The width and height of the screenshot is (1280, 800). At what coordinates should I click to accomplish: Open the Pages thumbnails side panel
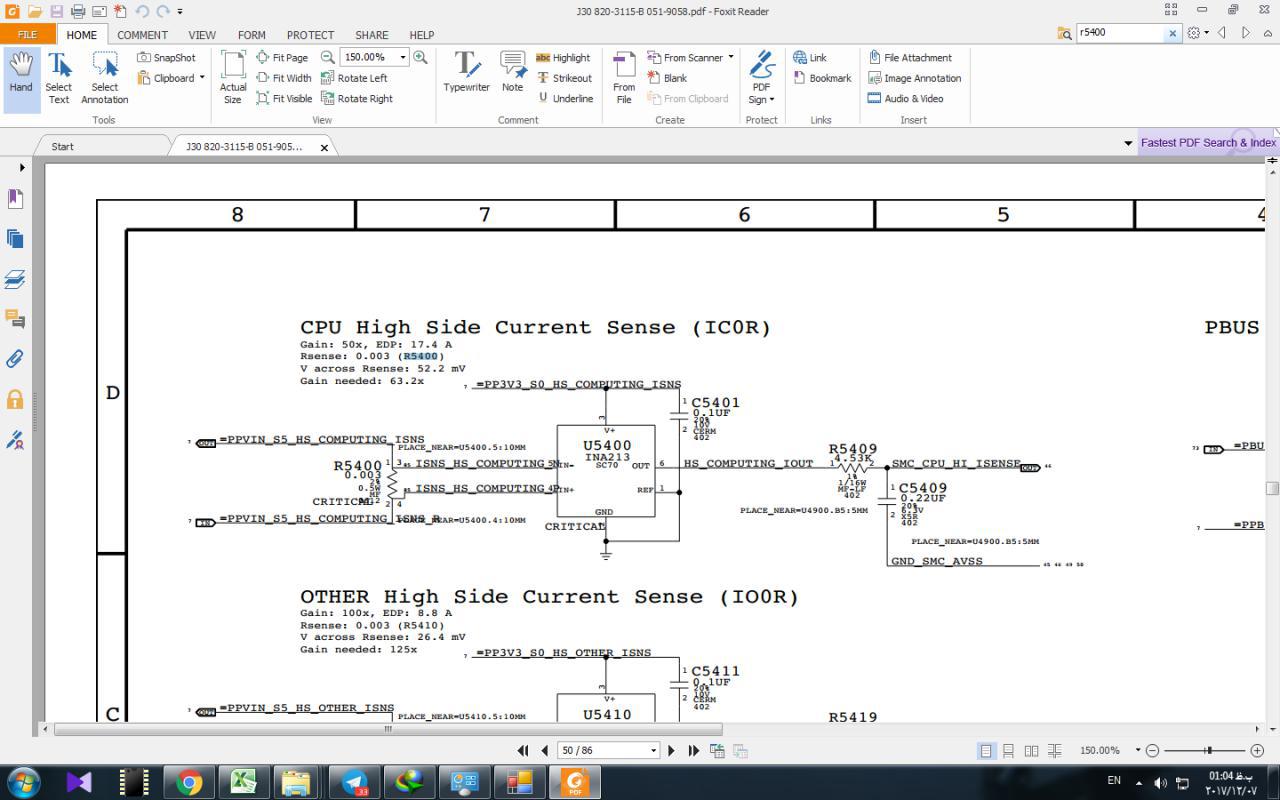[x=15, y=238]
